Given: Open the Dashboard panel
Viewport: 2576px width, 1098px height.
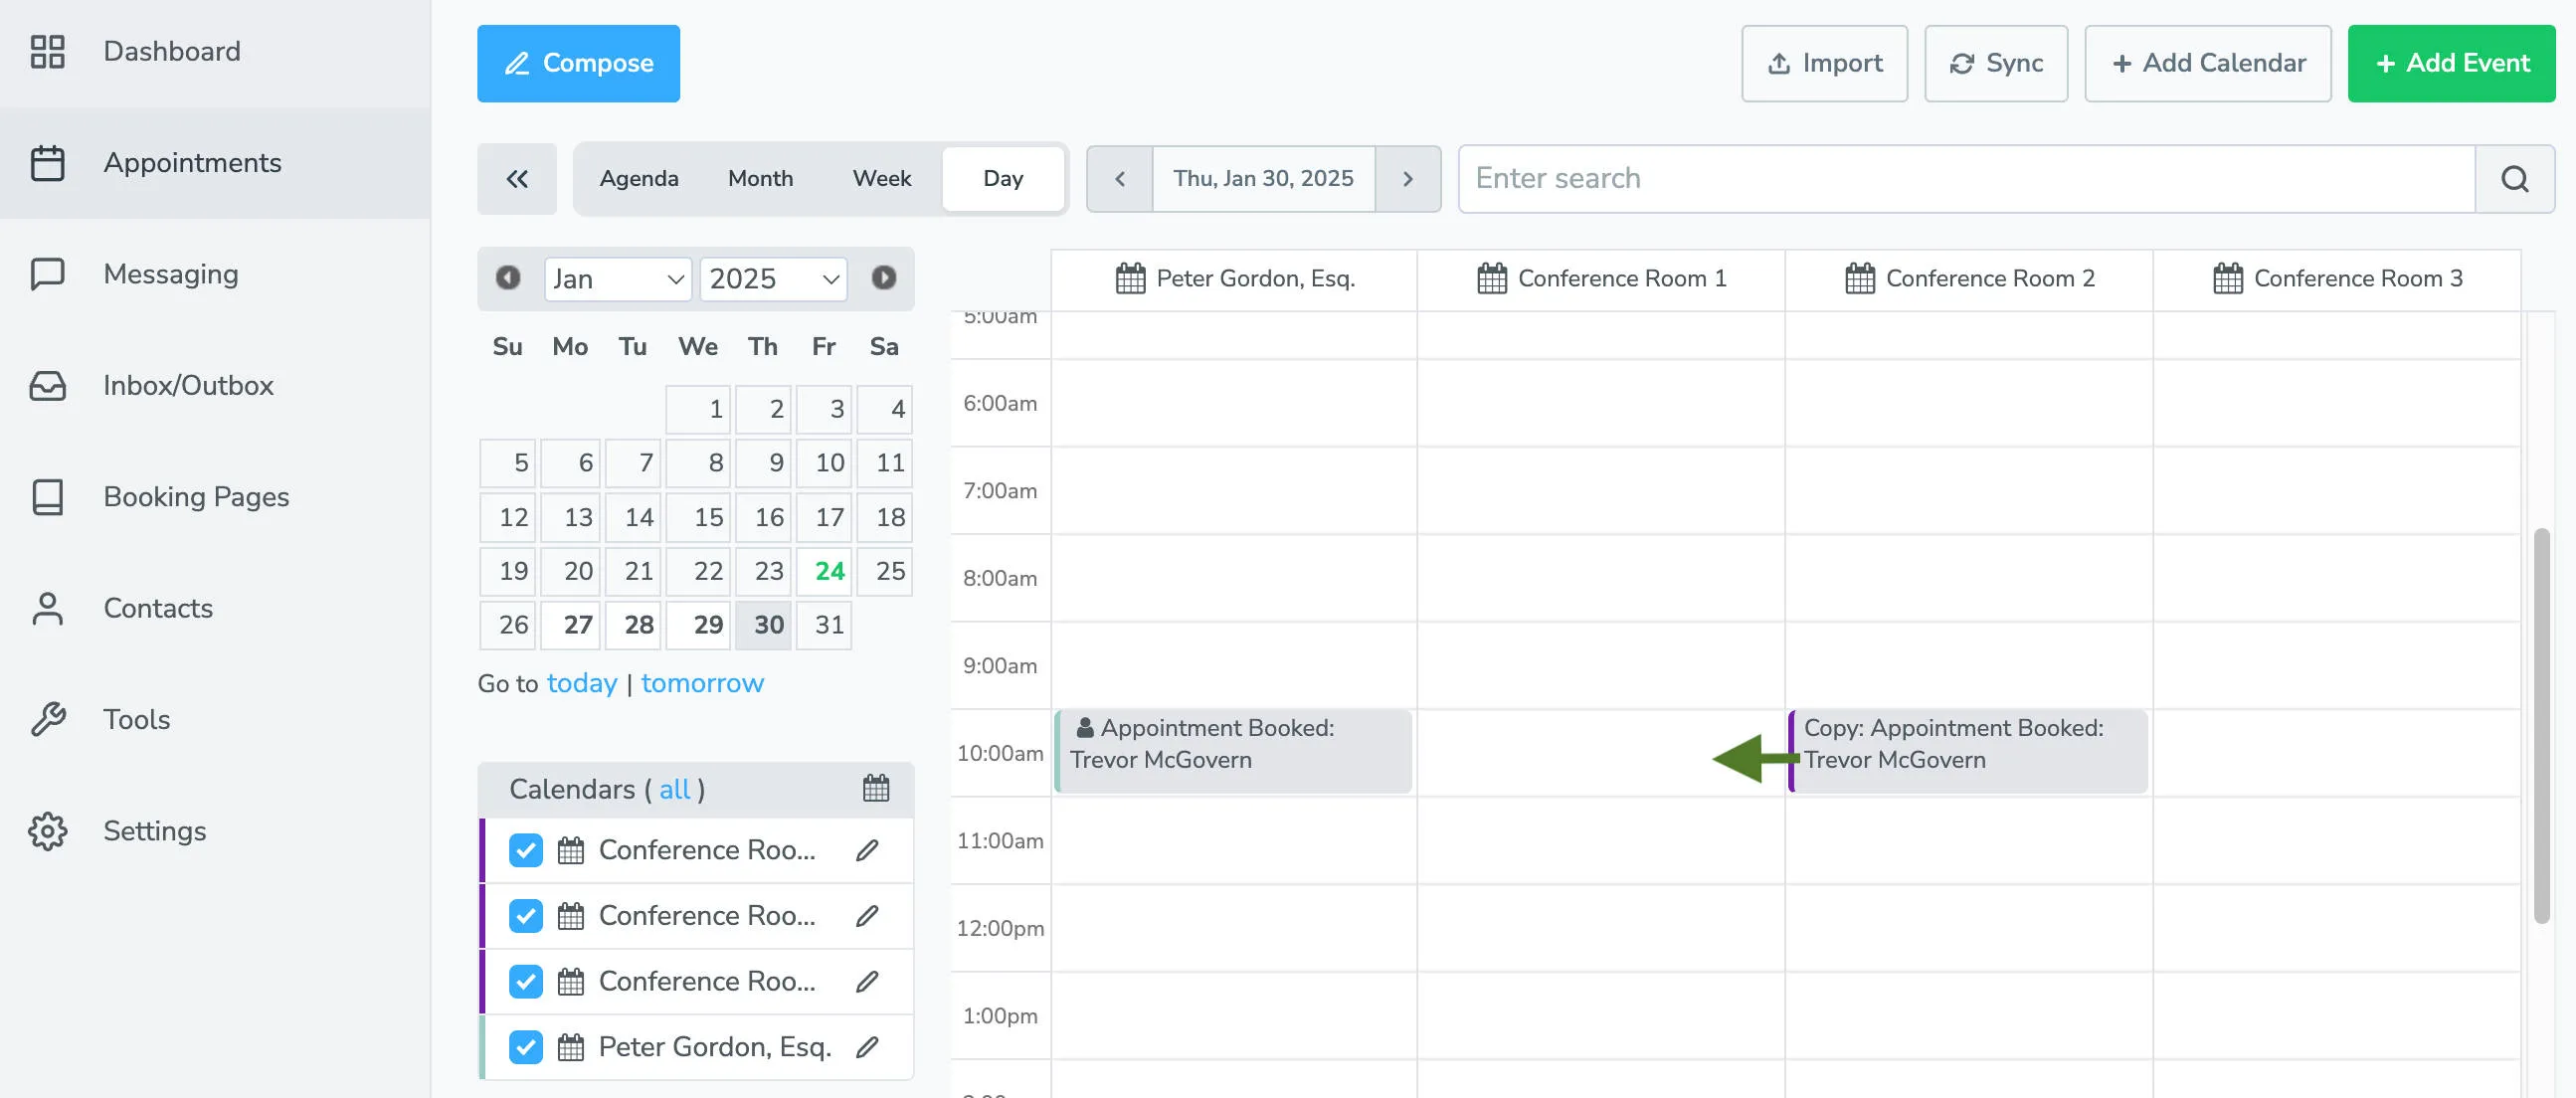Looking at the screenshot, I should pos(171,51).
